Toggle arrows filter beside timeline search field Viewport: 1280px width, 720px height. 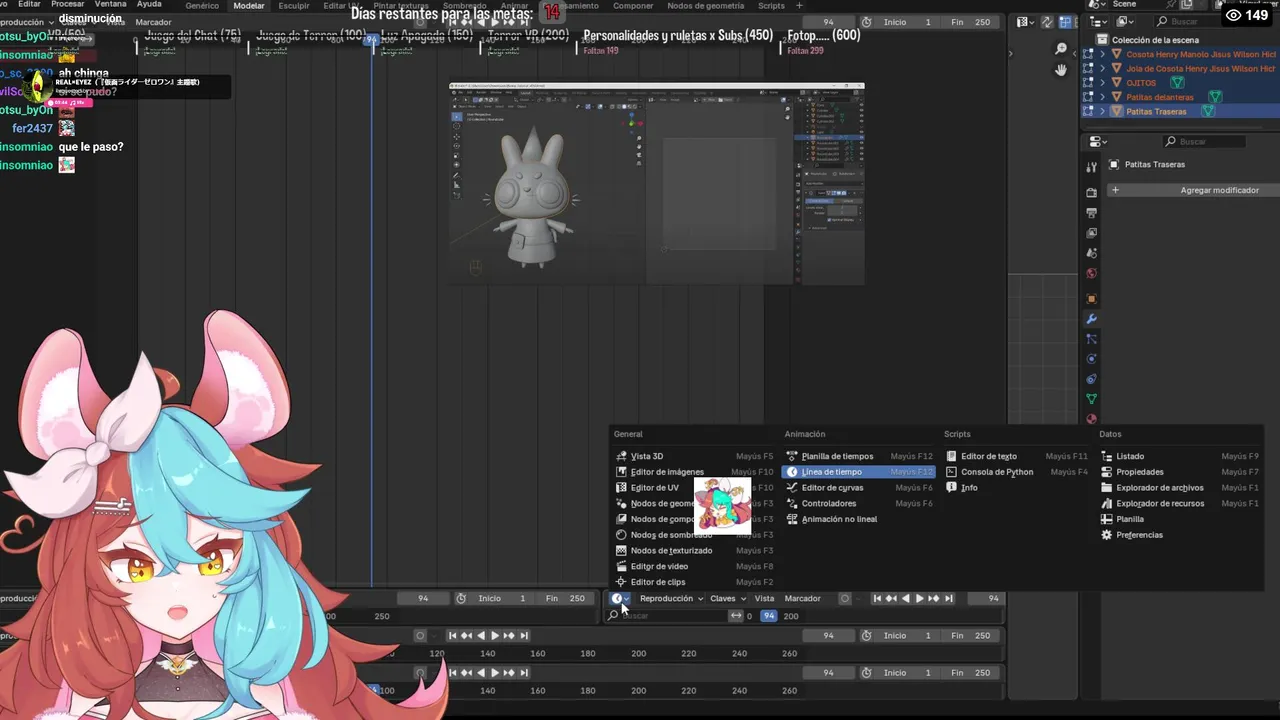click(736, 616)
